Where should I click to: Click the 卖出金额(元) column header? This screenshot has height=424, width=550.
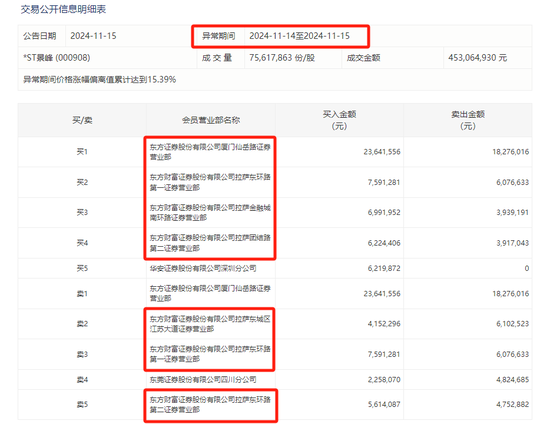pyautogui.click(x=468, y=120)
